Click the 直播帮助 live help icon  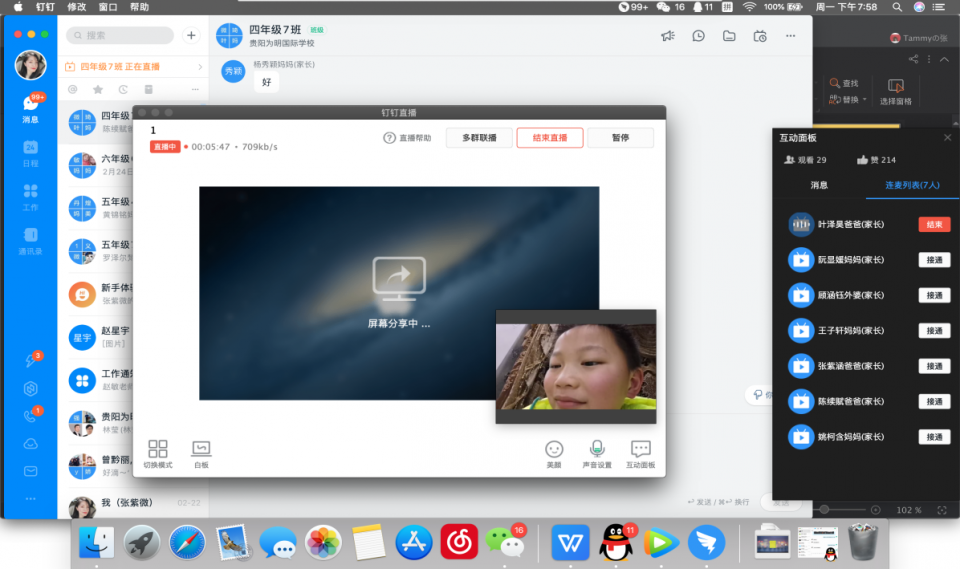(x=390, y=138)
